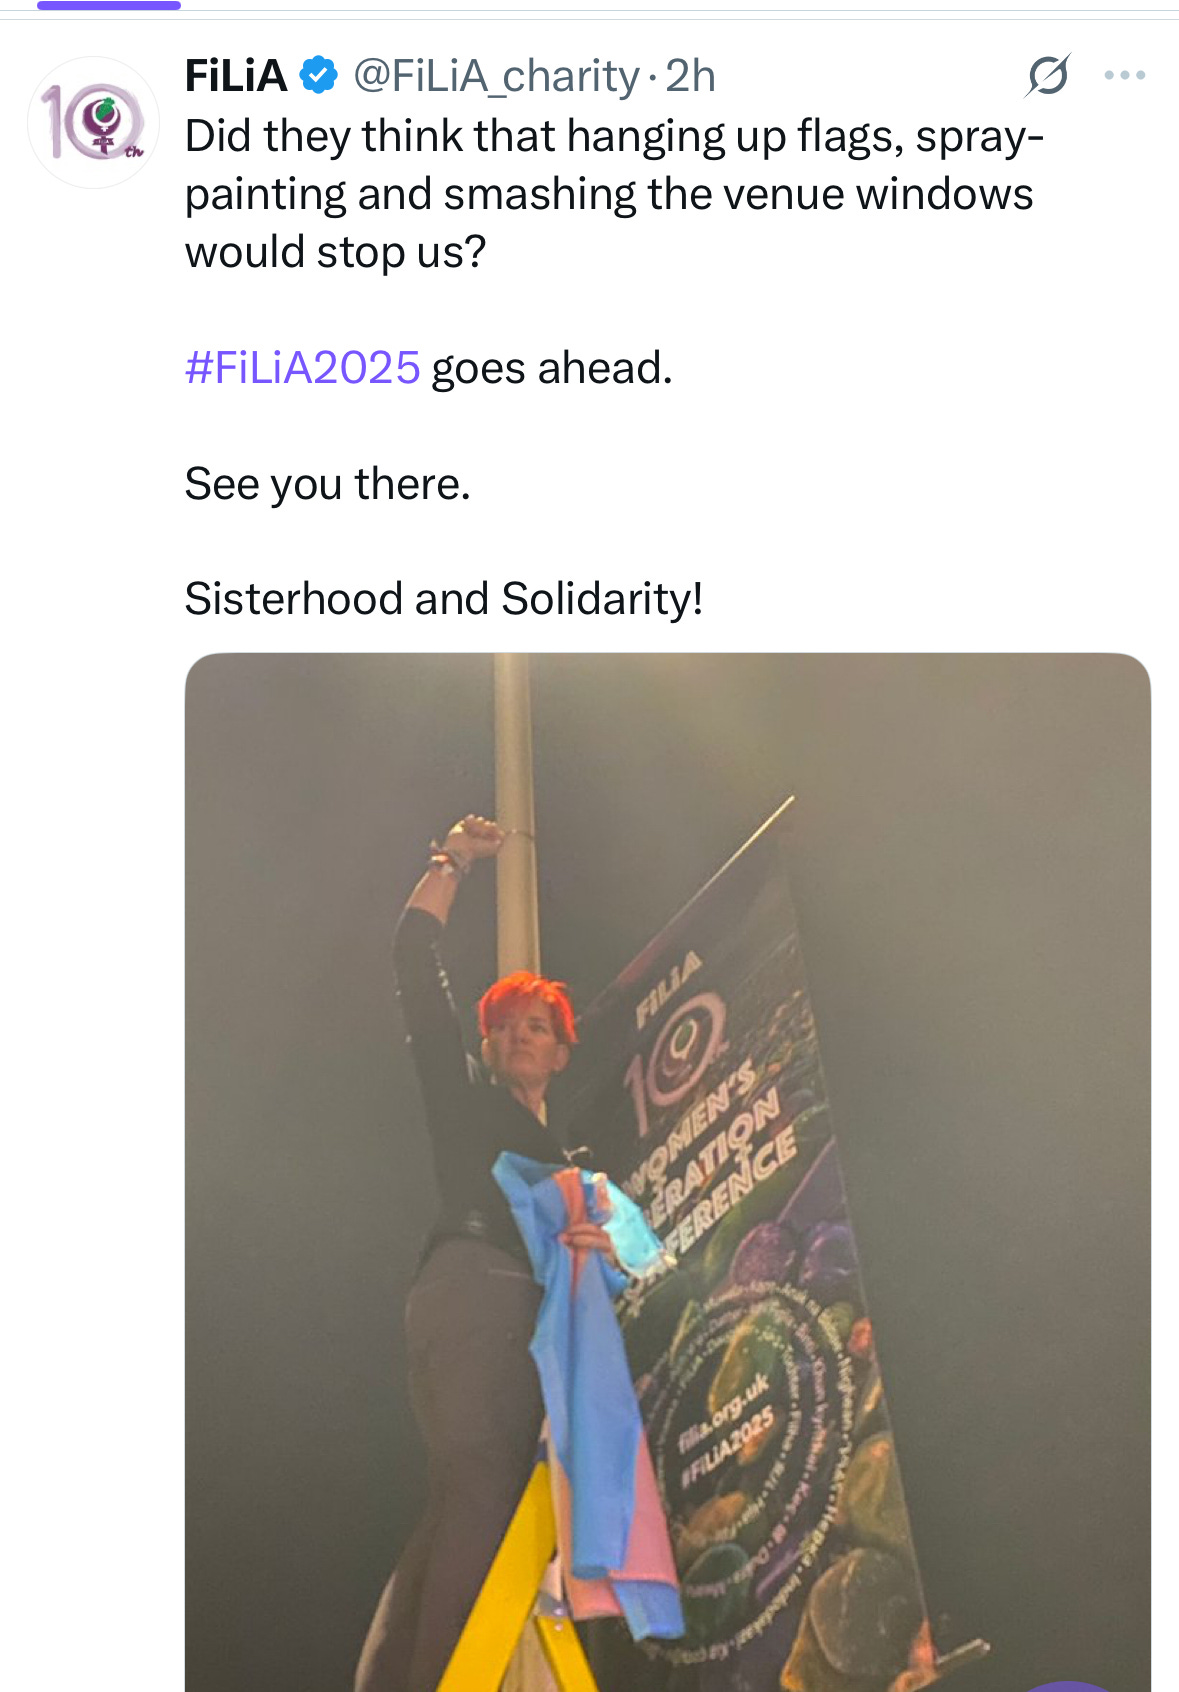
Task: Open the attached photo of the banner
Action: [x=668, y=1172]
